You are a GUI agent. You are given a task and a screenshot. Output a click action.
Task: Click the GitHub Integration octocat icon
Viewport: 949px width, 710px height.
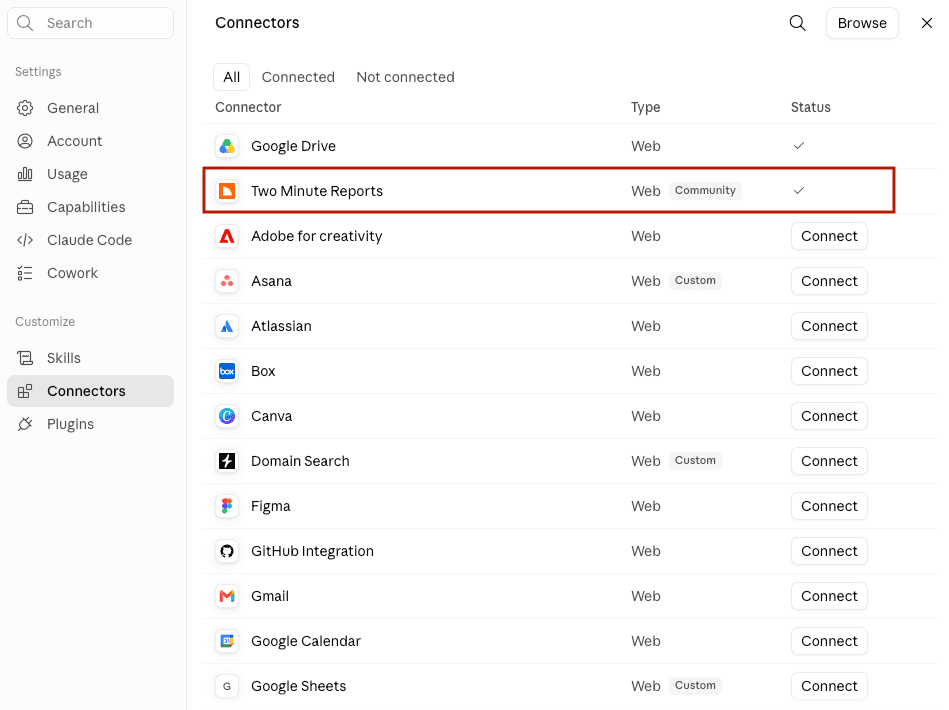(x=227, y=551)
